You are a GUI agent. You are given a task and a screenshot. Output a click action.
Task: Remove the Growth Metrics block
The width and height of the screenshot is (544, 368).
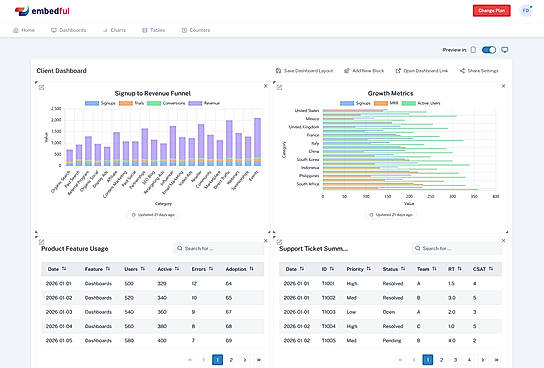pyautogui.click(x=503, y=86)
